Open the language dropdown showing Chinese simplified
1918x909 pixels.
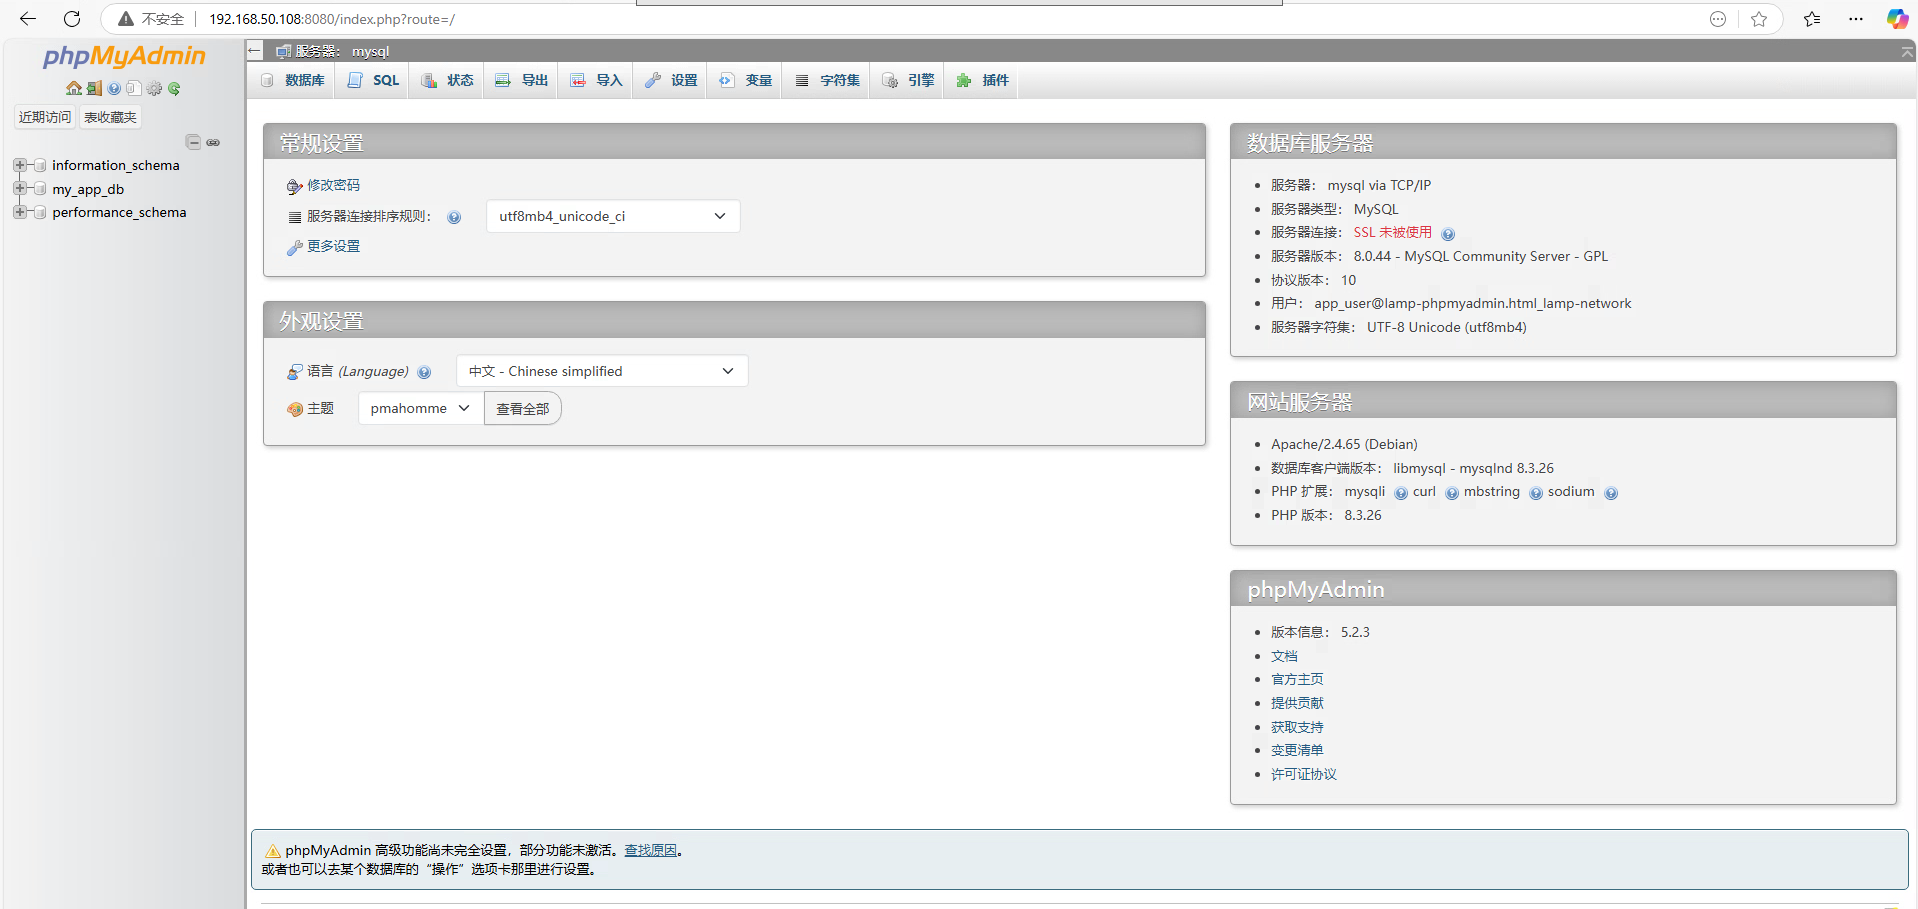(x=602, y=371)
